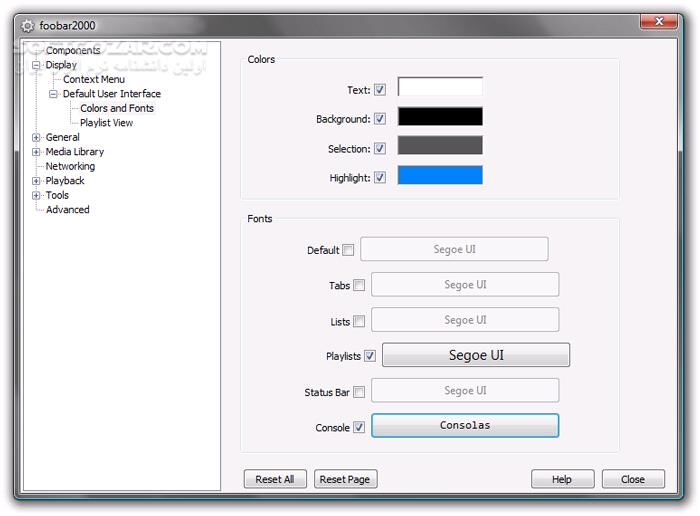This screenshot has width=700, height=516.
Task: Click the Consolas console font button
Action: 465,426
